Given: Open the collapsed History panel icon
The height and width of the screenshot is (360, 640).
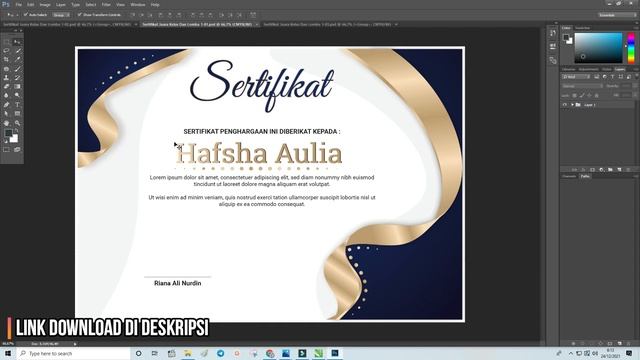Looking at the screenshot, I should pos(553,33).
